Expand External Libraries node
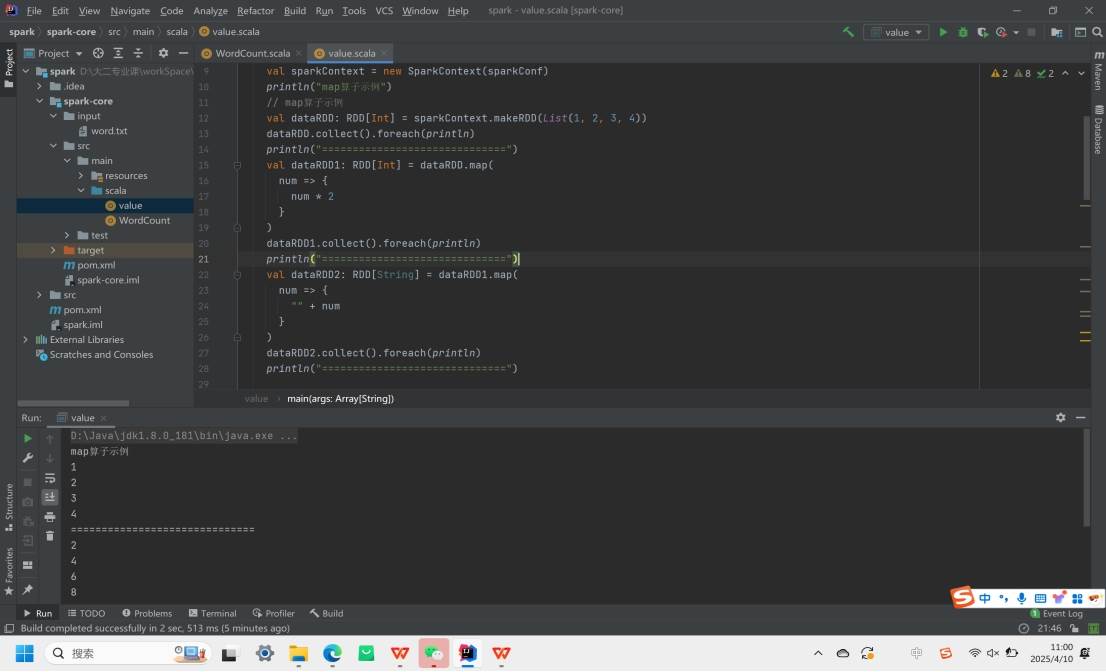The width and height of the screenshot is (1106, 672). 26,339
